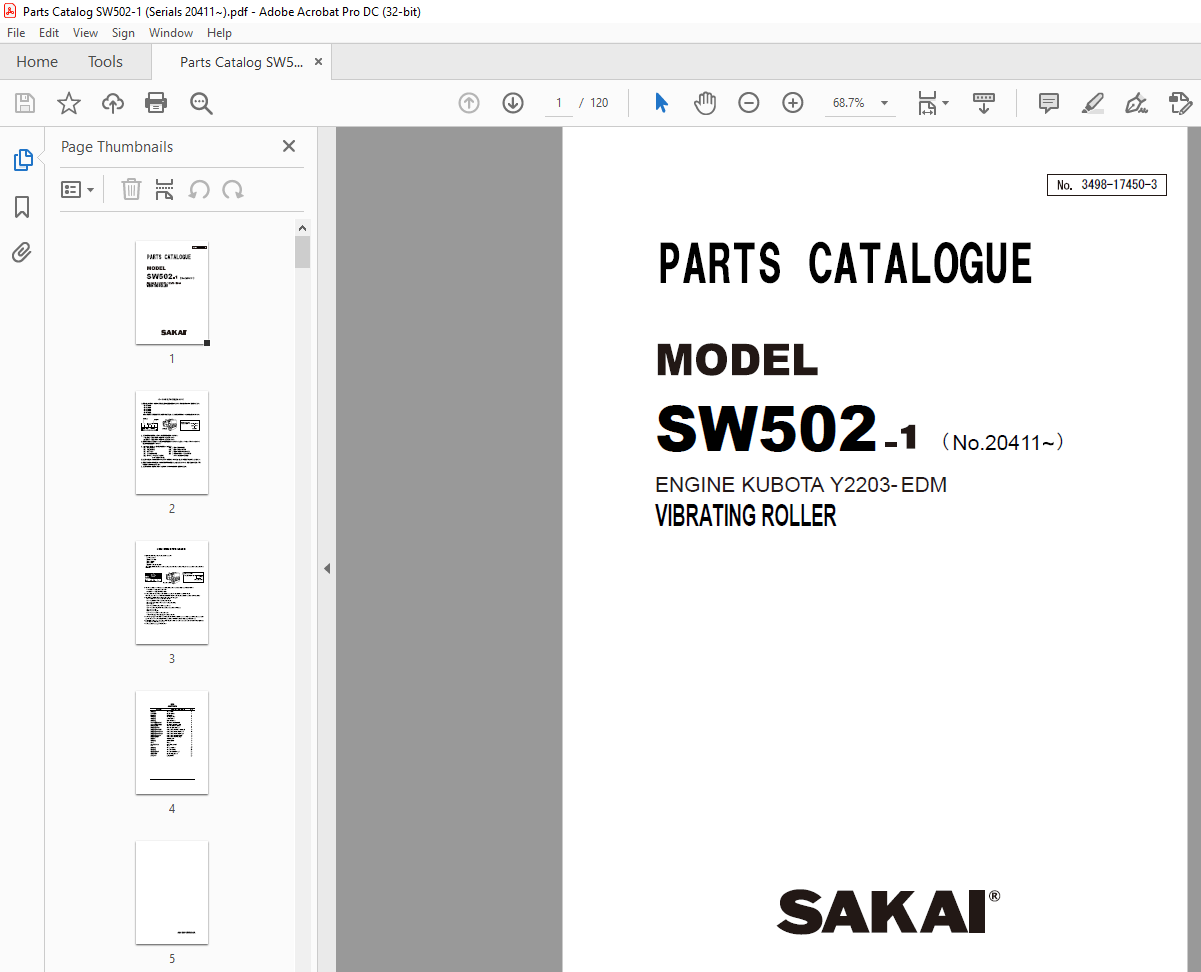Delete selected page with trash icon
Image resolution: width=1201 pixels, height=972 pixels.
point(131,189)
